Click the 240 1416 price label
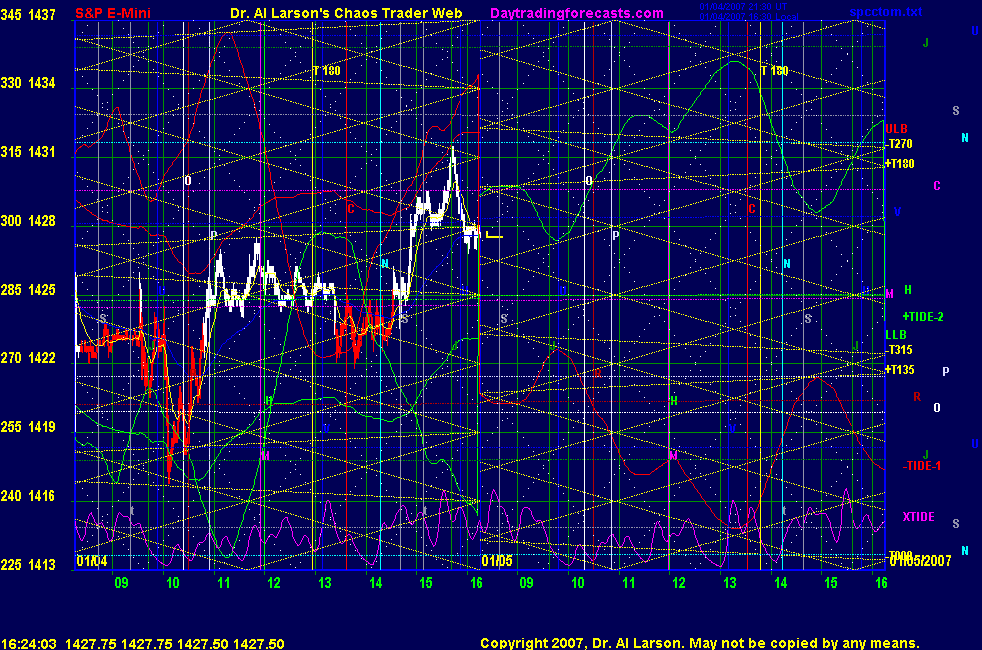Image resolution: width=982 pixels, height=650 pixels. (28, 496)
